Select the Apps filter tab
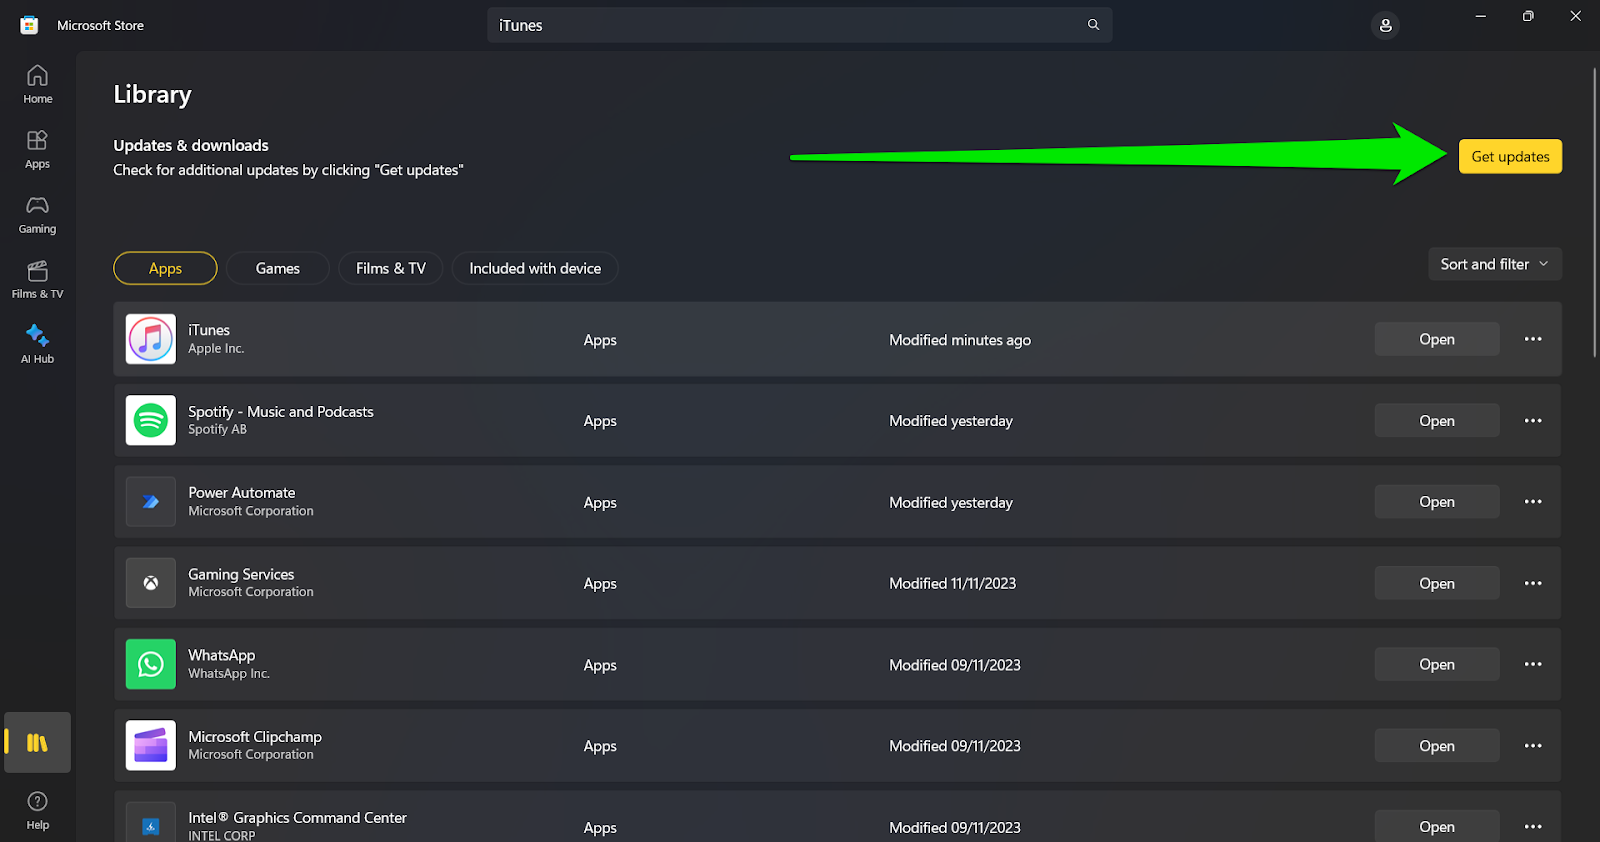Screen dimensions: 1600x842 point(165,268)
